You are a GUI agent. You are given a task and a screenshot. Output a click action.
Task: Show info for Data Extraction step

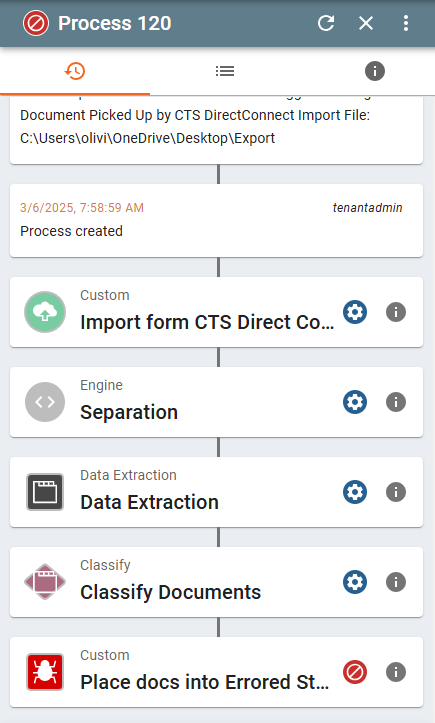(396, 492)
